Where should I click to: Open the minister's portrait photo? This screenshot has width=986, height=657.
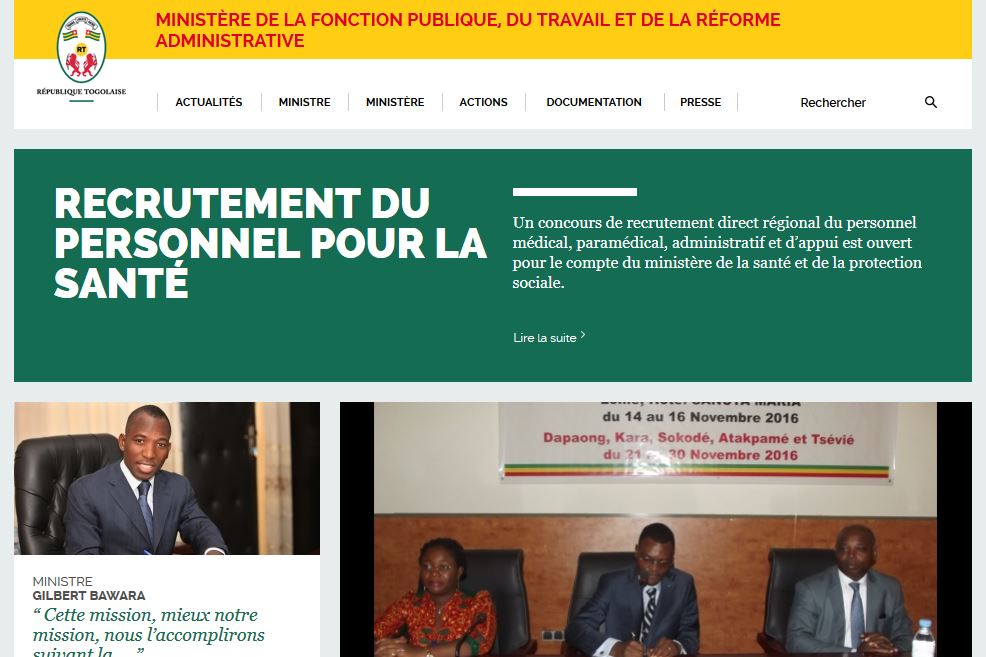[167, 478]
